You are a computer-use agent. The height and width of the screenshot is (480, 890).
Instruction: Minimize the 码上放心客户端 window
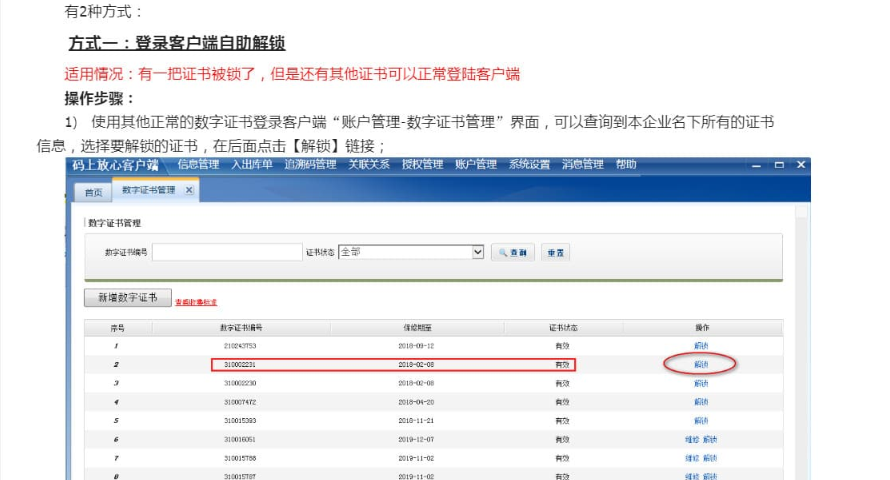756,165
